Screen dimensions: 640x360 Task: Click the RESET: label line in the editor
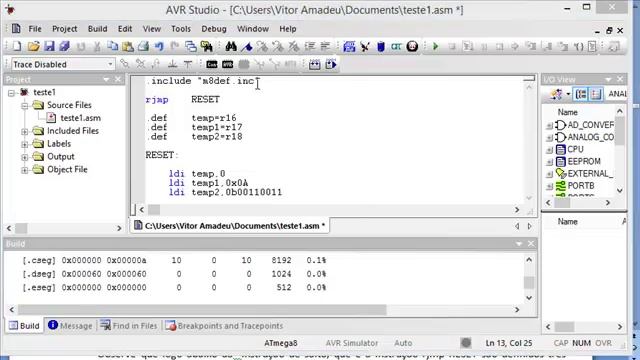pyautogui.click(x=162, y=156)
